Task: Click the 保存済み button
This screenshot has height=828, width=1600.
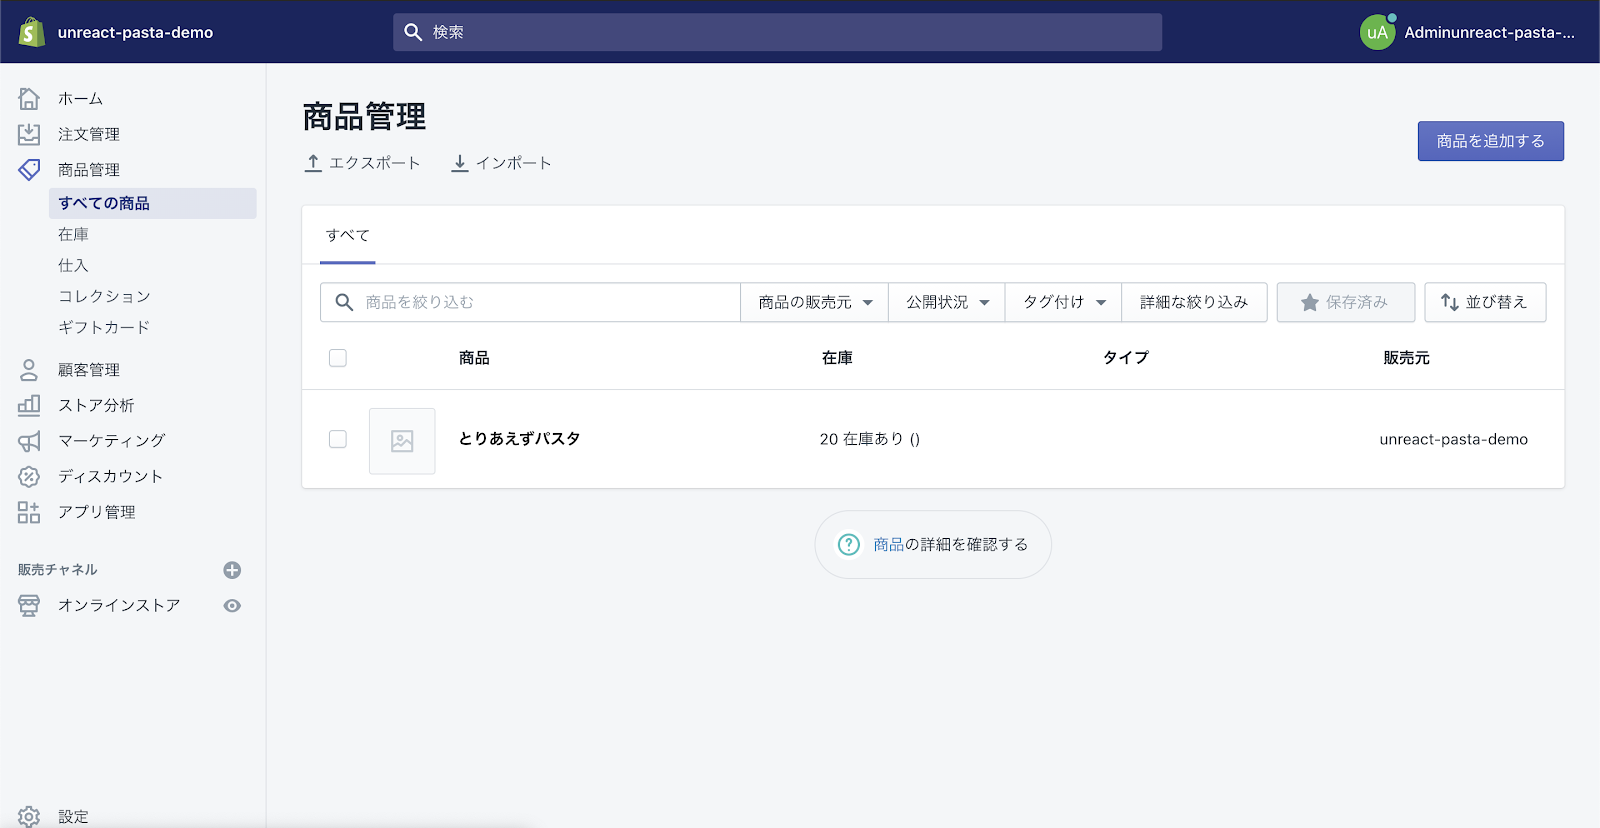Action: tap(1346, 302)
